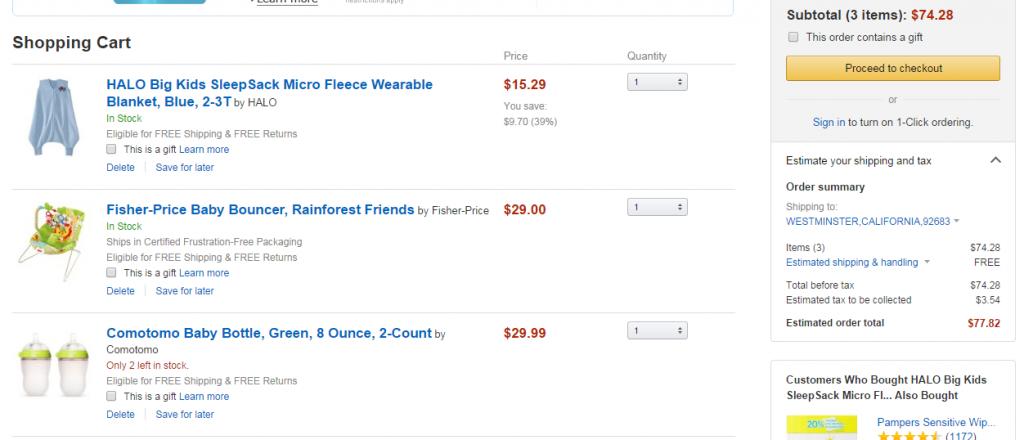The height and width of the screenshot is (440, 1024).
Task: Click the Comotomo Baby Bottle product image
Action: 48,366
